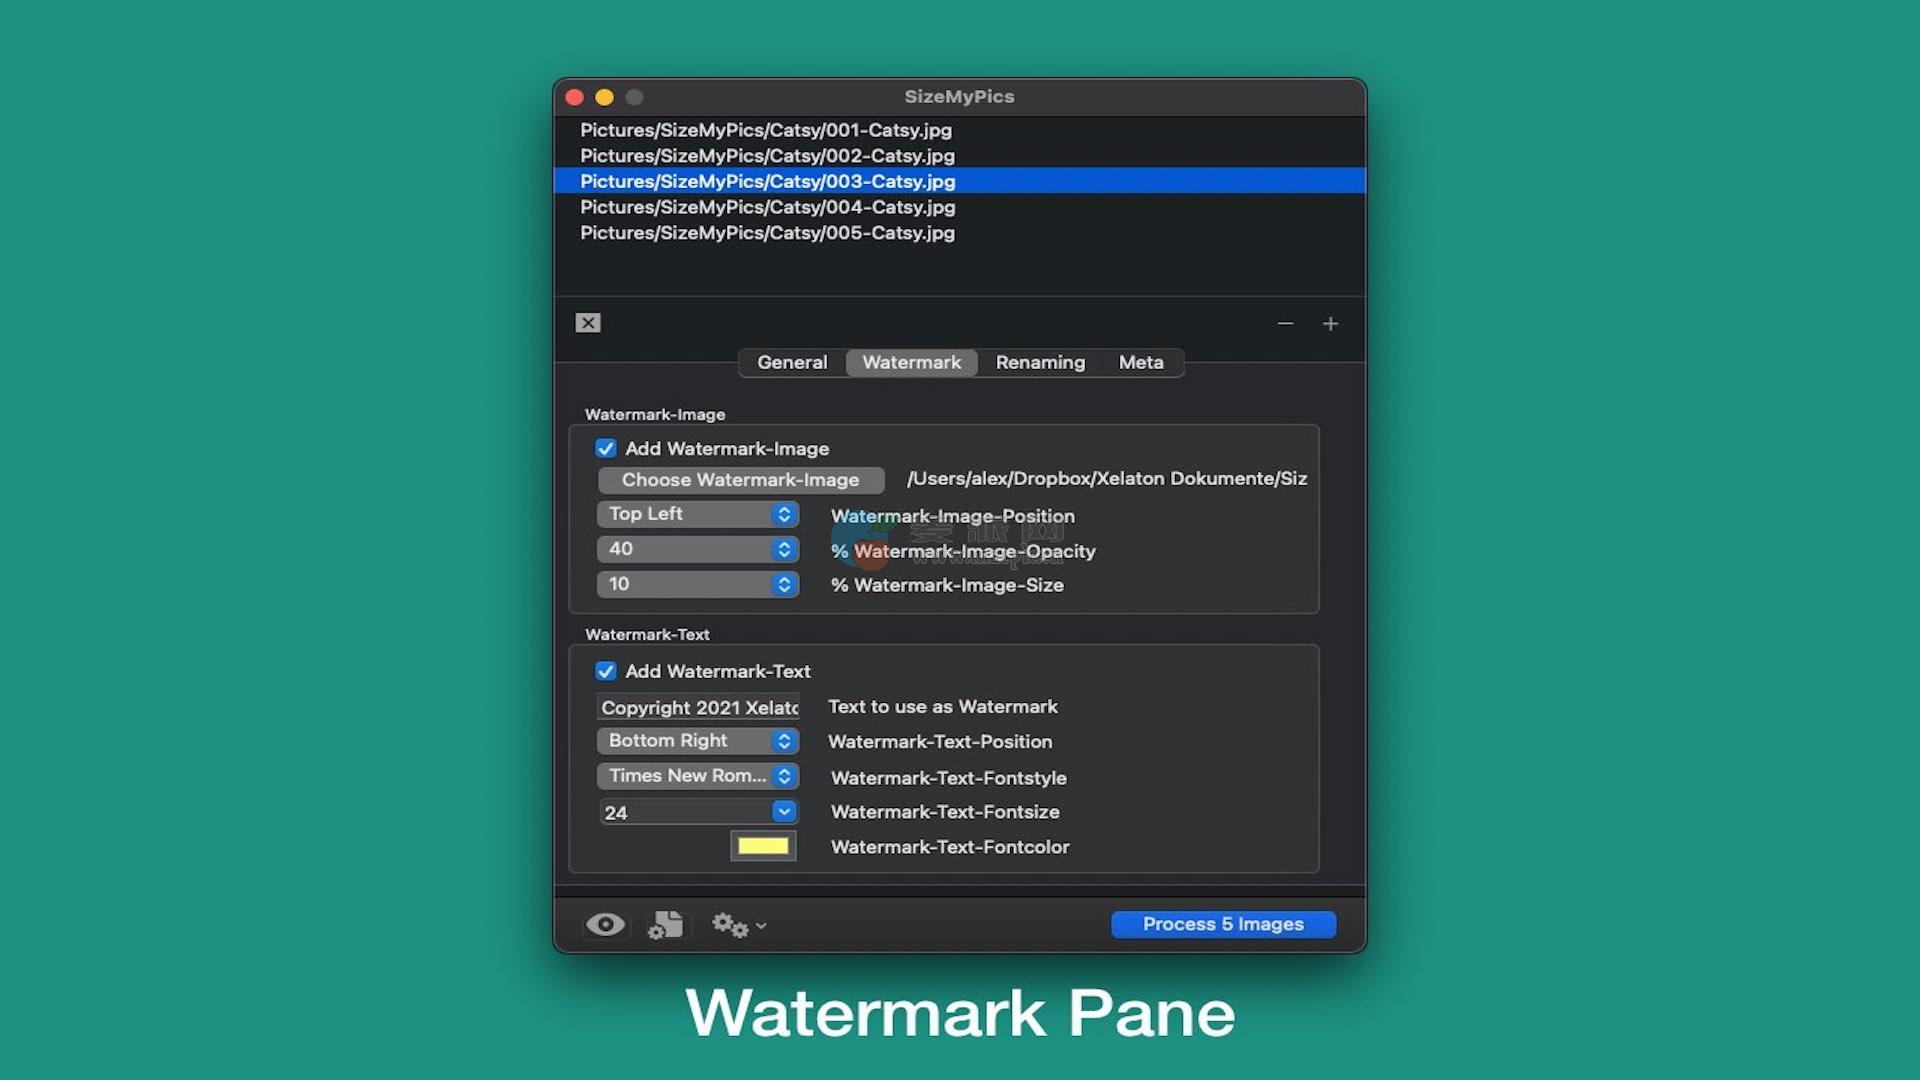The image size is (1920, 1080).
Task: Click the clear list X icon
Action: (x=588, y=323)
